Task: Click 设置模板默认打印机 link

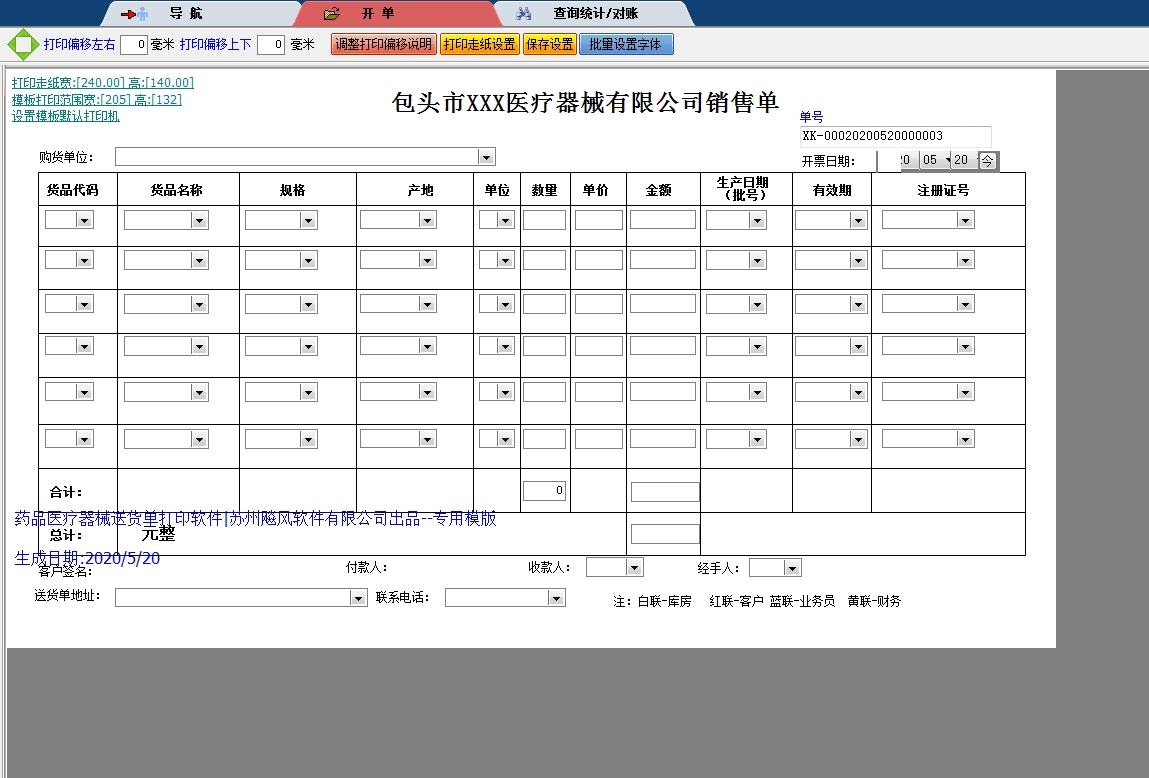Action: click(65, 116)
